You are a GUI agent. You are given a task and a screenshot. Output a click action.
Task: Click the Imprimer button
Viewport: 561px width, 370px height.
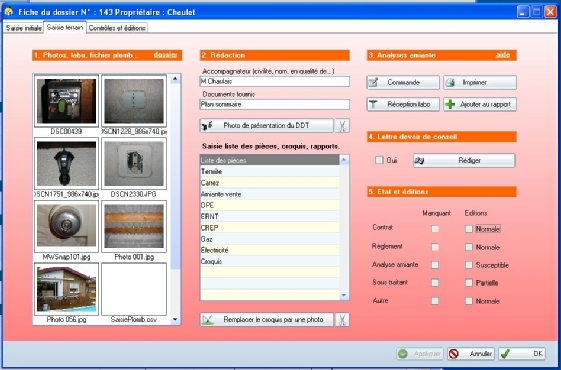pyautogui.click(x=480, y=82)
